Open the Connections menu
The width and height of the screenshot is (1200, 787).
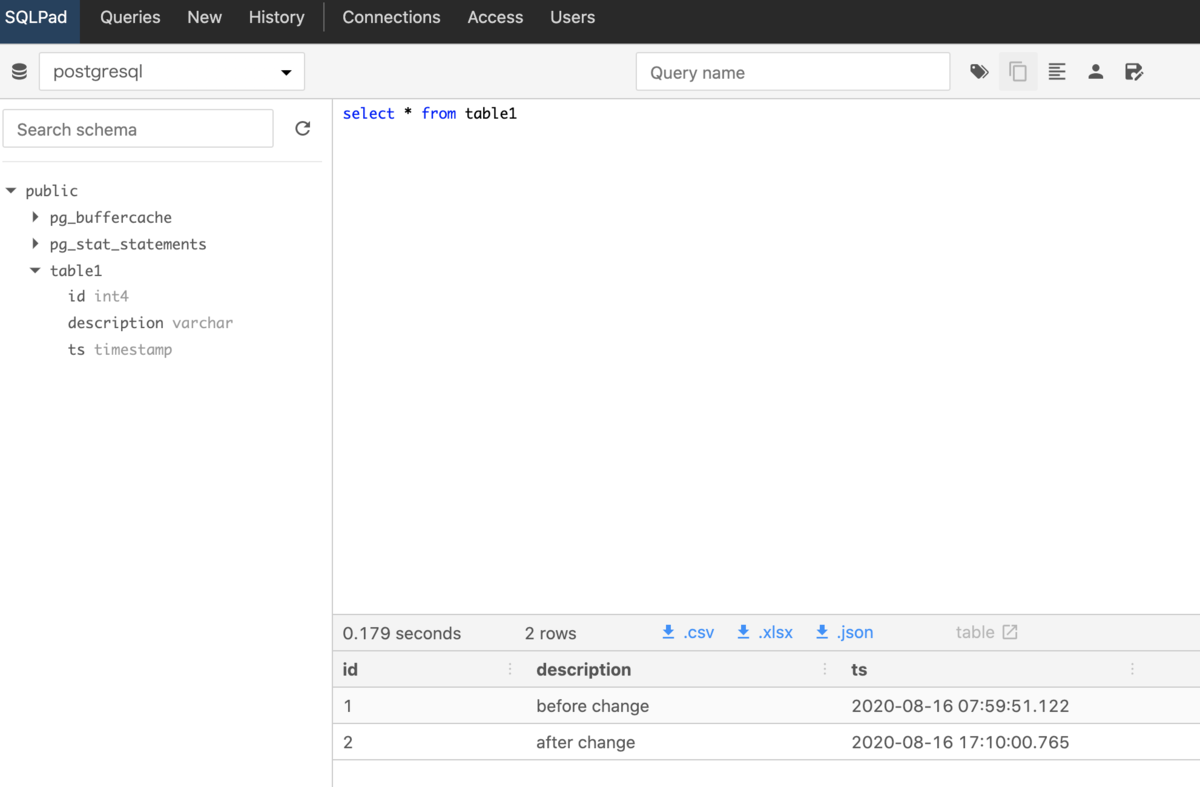coord(391,17)
